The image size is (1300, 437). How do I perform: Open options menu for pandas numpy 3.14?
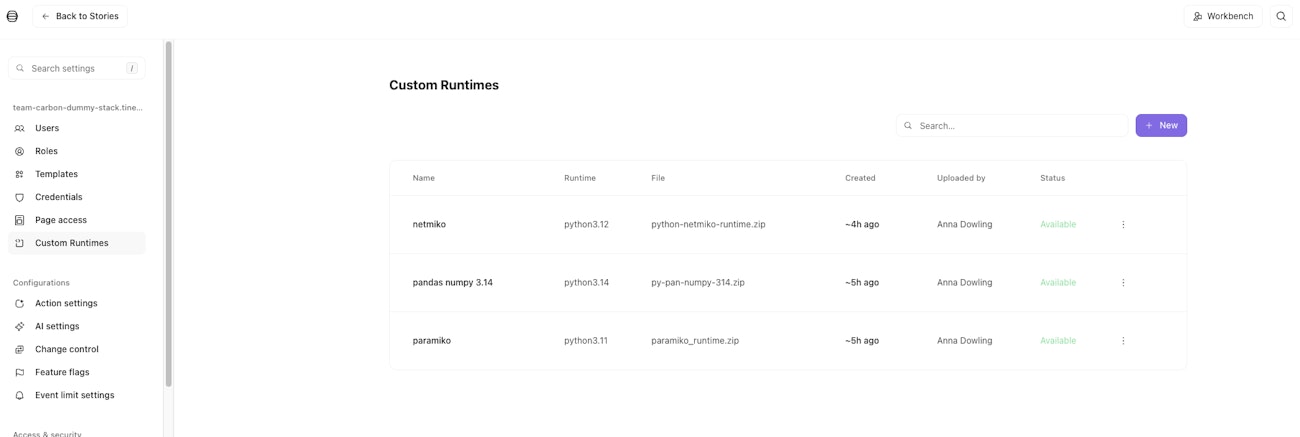click(1123, 283)
